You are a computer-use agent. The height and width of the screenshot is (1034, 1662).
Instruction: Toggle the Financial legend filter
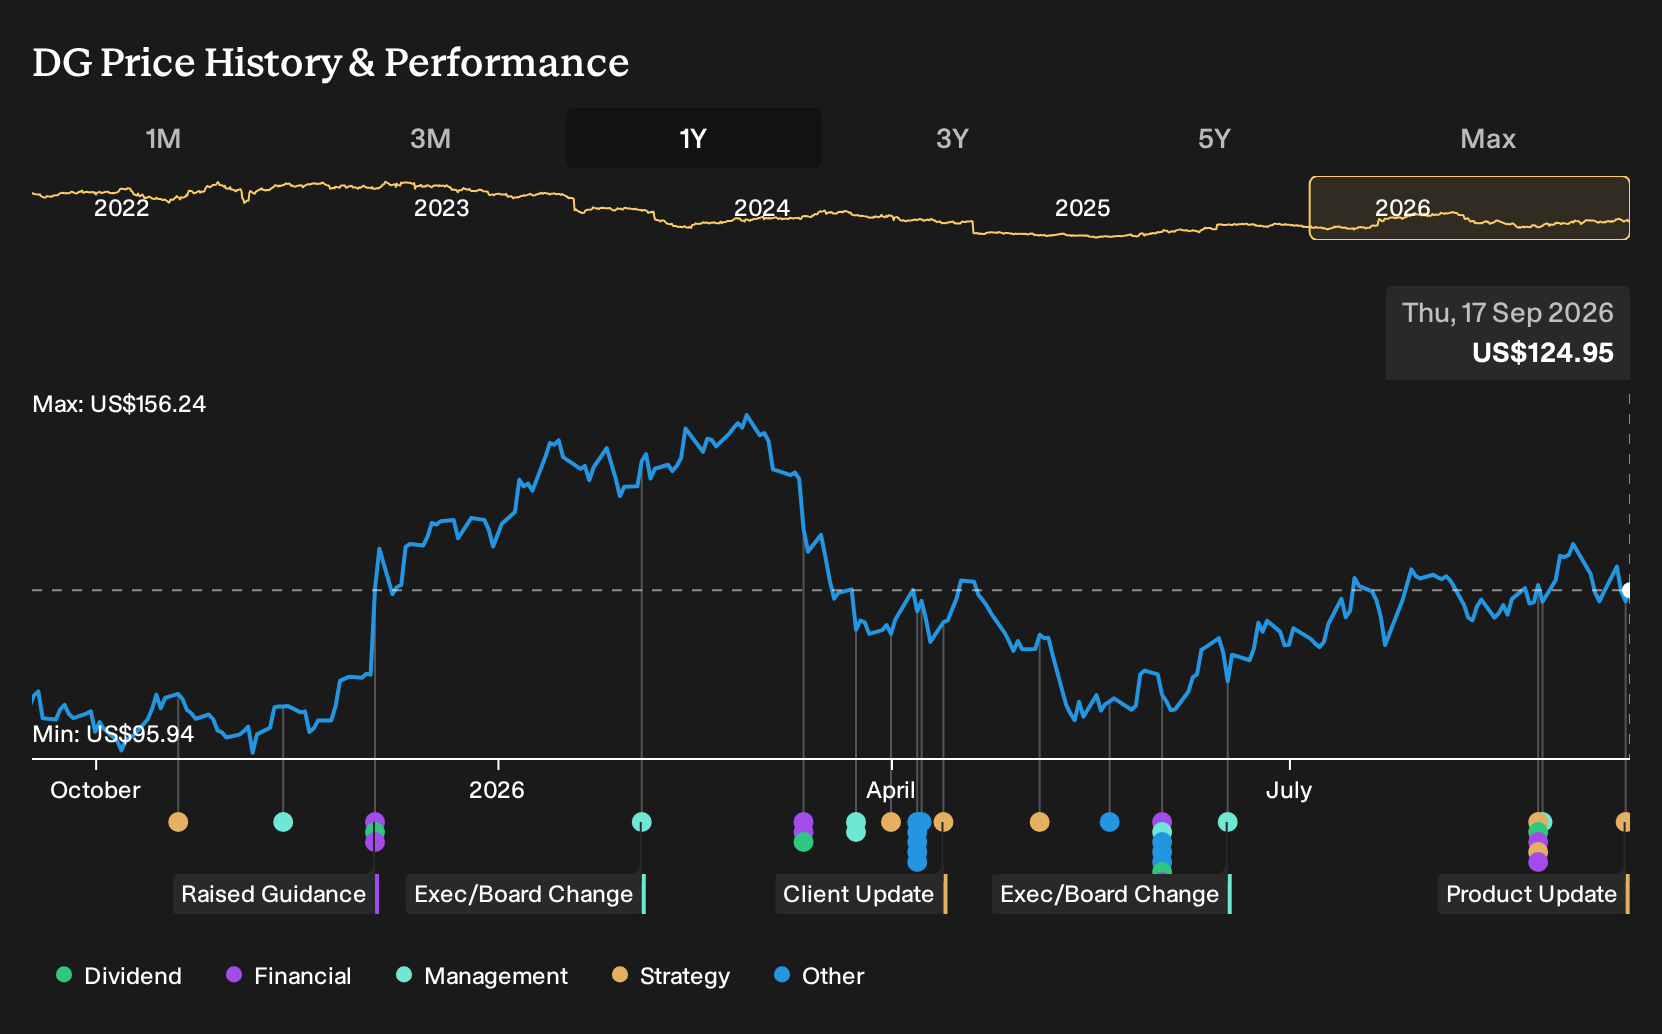(288, 976)
